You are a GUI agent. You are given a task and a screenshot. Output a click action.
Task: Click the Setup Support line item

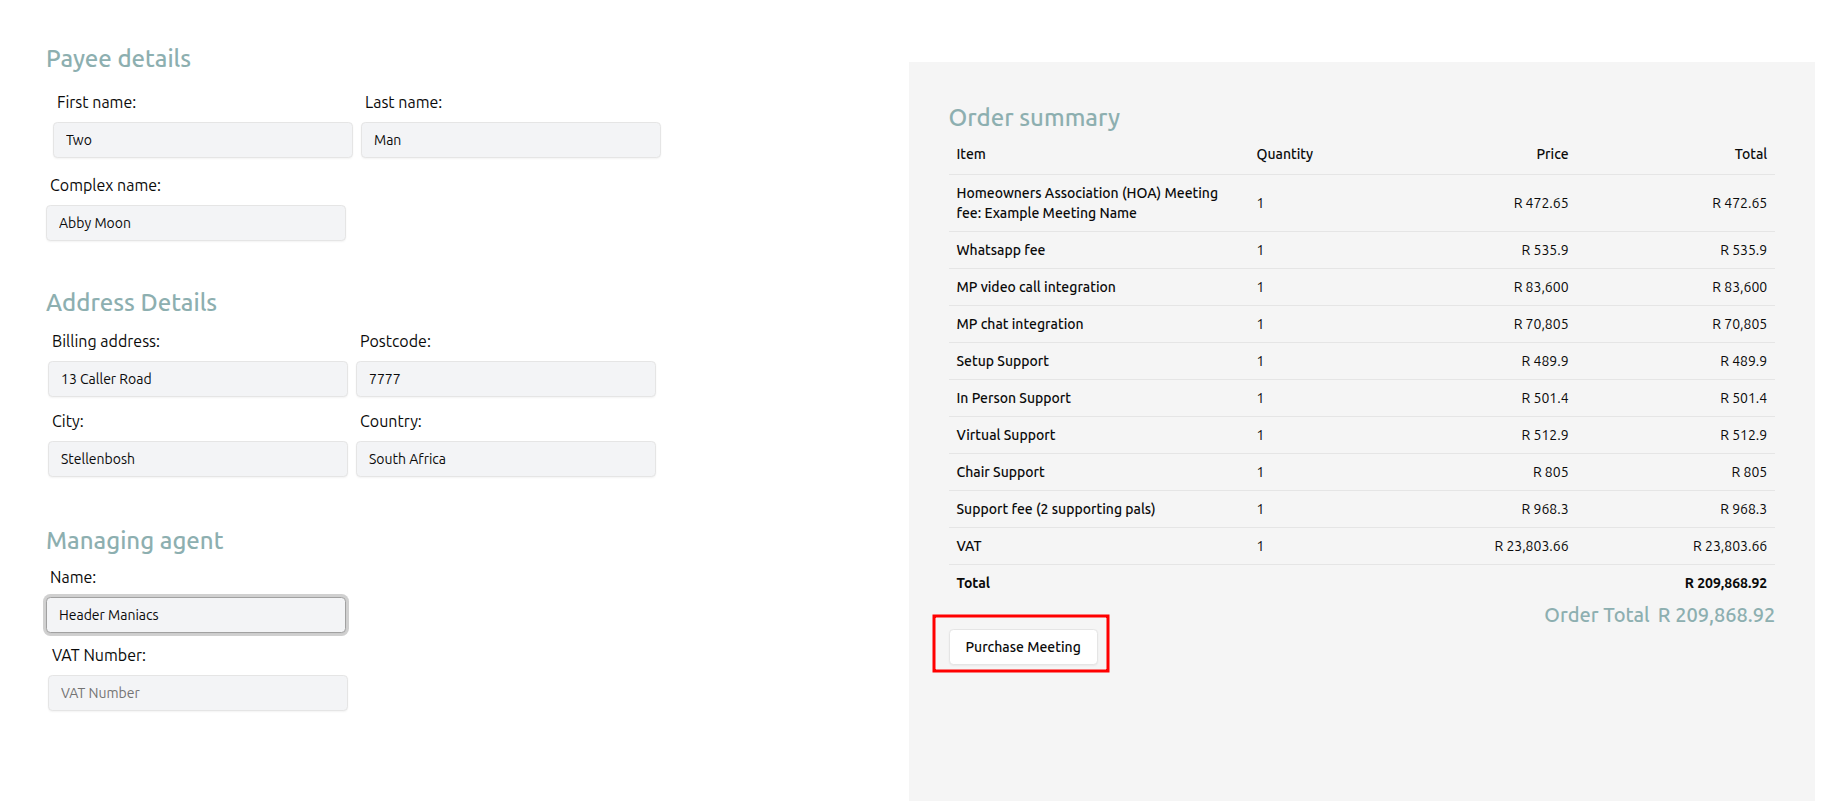(x=1002, y=361)
